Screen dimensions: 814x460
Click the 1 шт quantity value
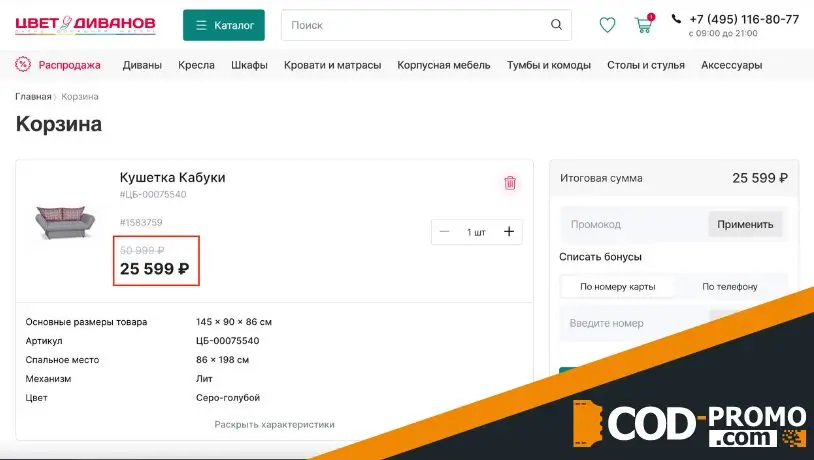(476, 232)
